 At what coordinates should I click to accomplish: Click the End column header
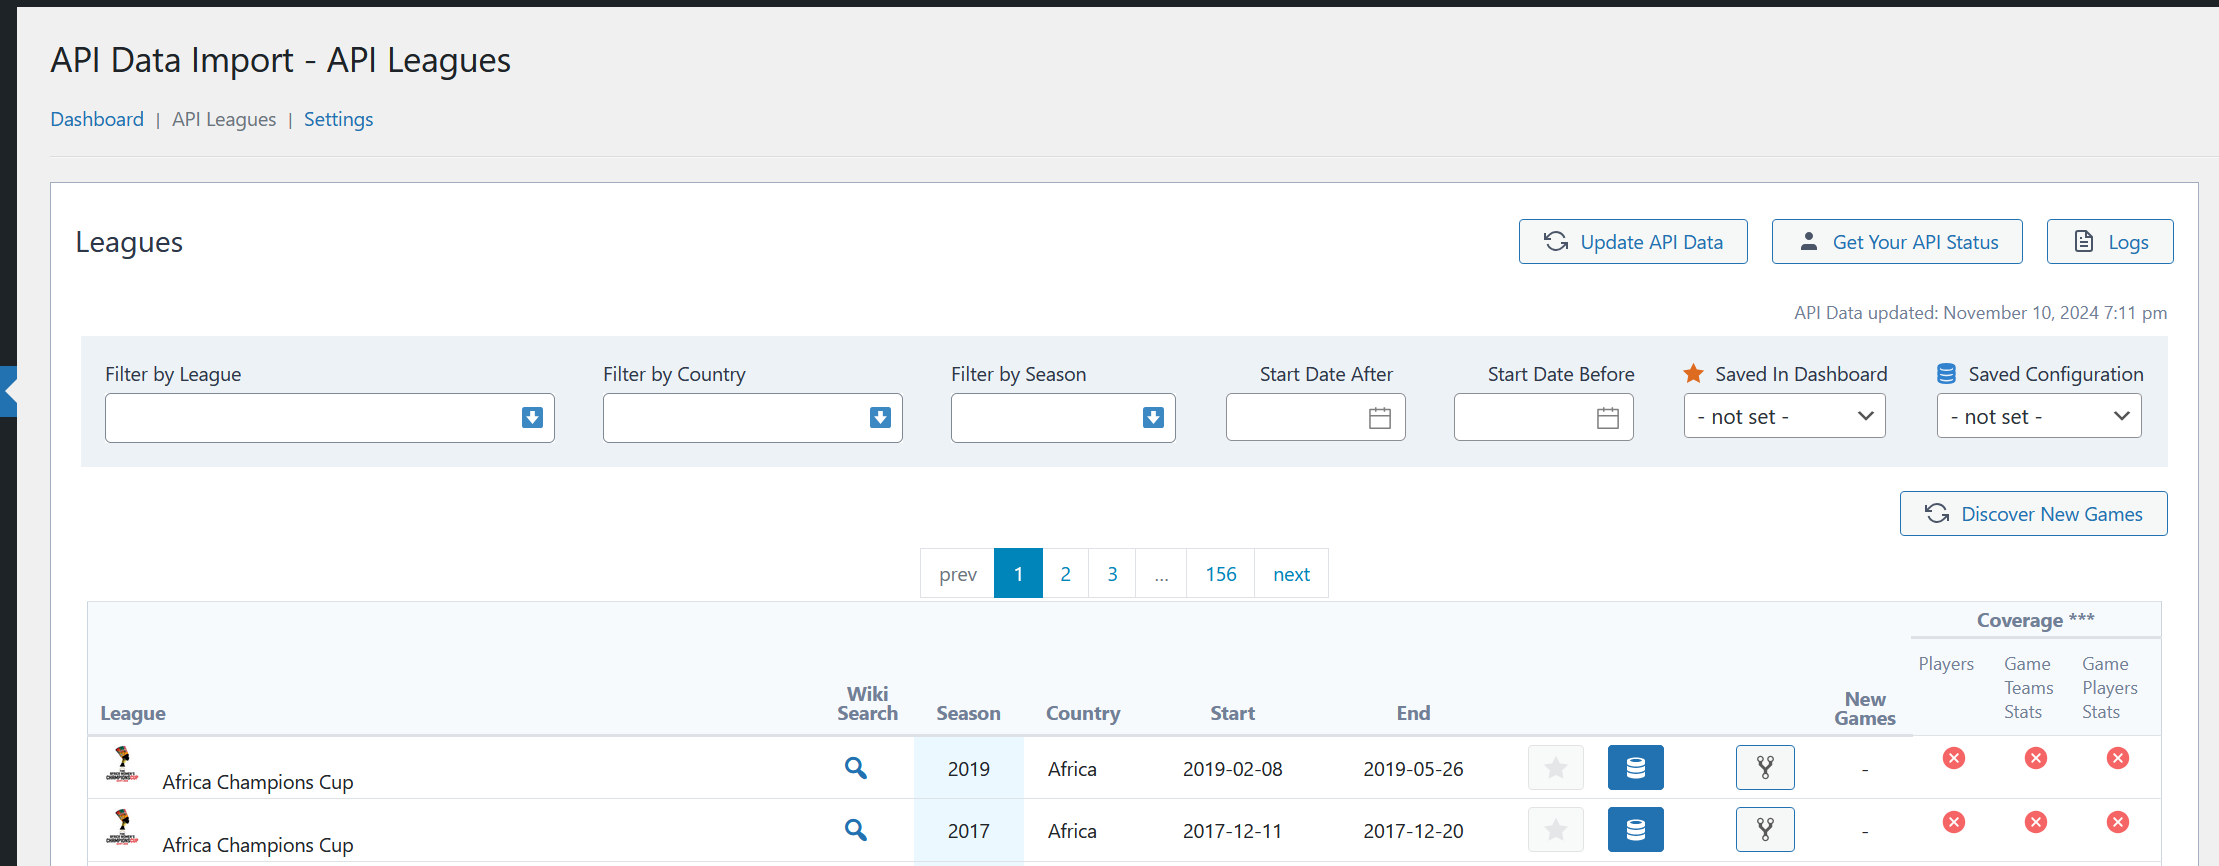(1413, 713)
